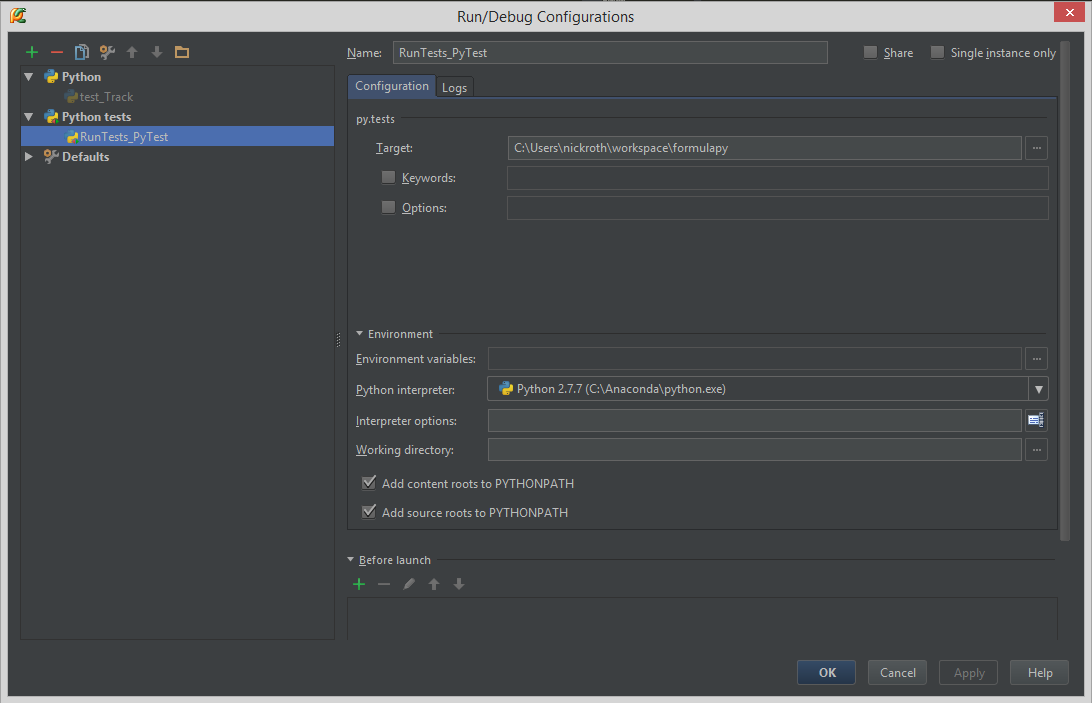
Task: Browse for the Target path
Action: coord(1036,148)
